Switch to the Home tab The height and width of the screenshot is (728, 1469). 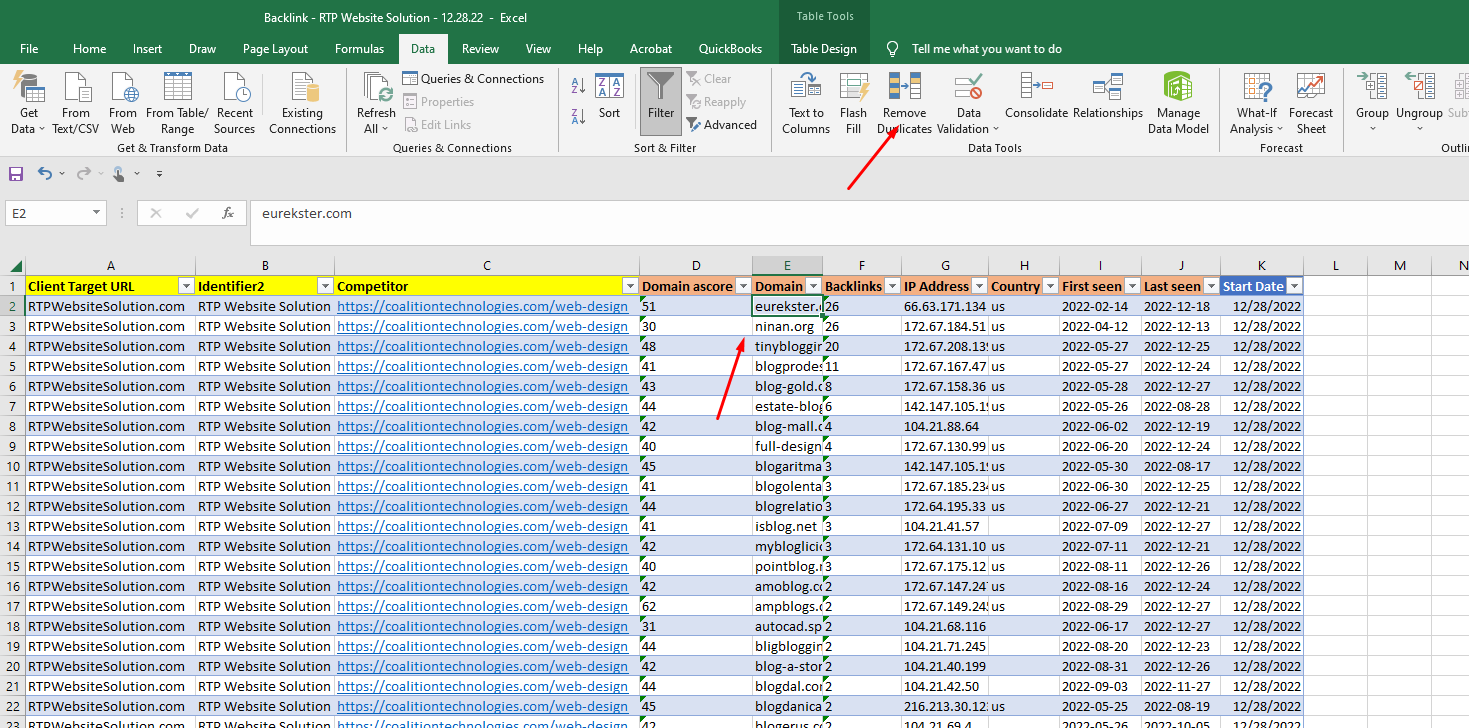(89, 49)
